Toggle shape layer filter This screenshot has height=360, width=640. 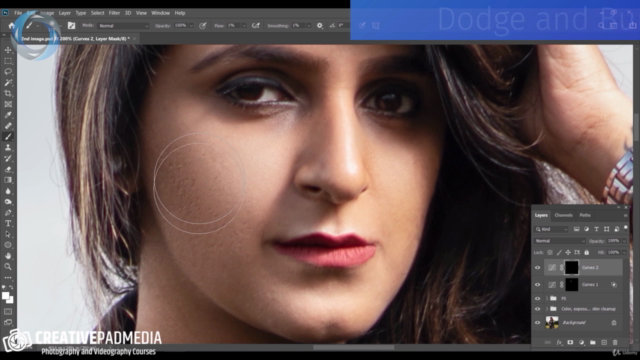point(607,229)
